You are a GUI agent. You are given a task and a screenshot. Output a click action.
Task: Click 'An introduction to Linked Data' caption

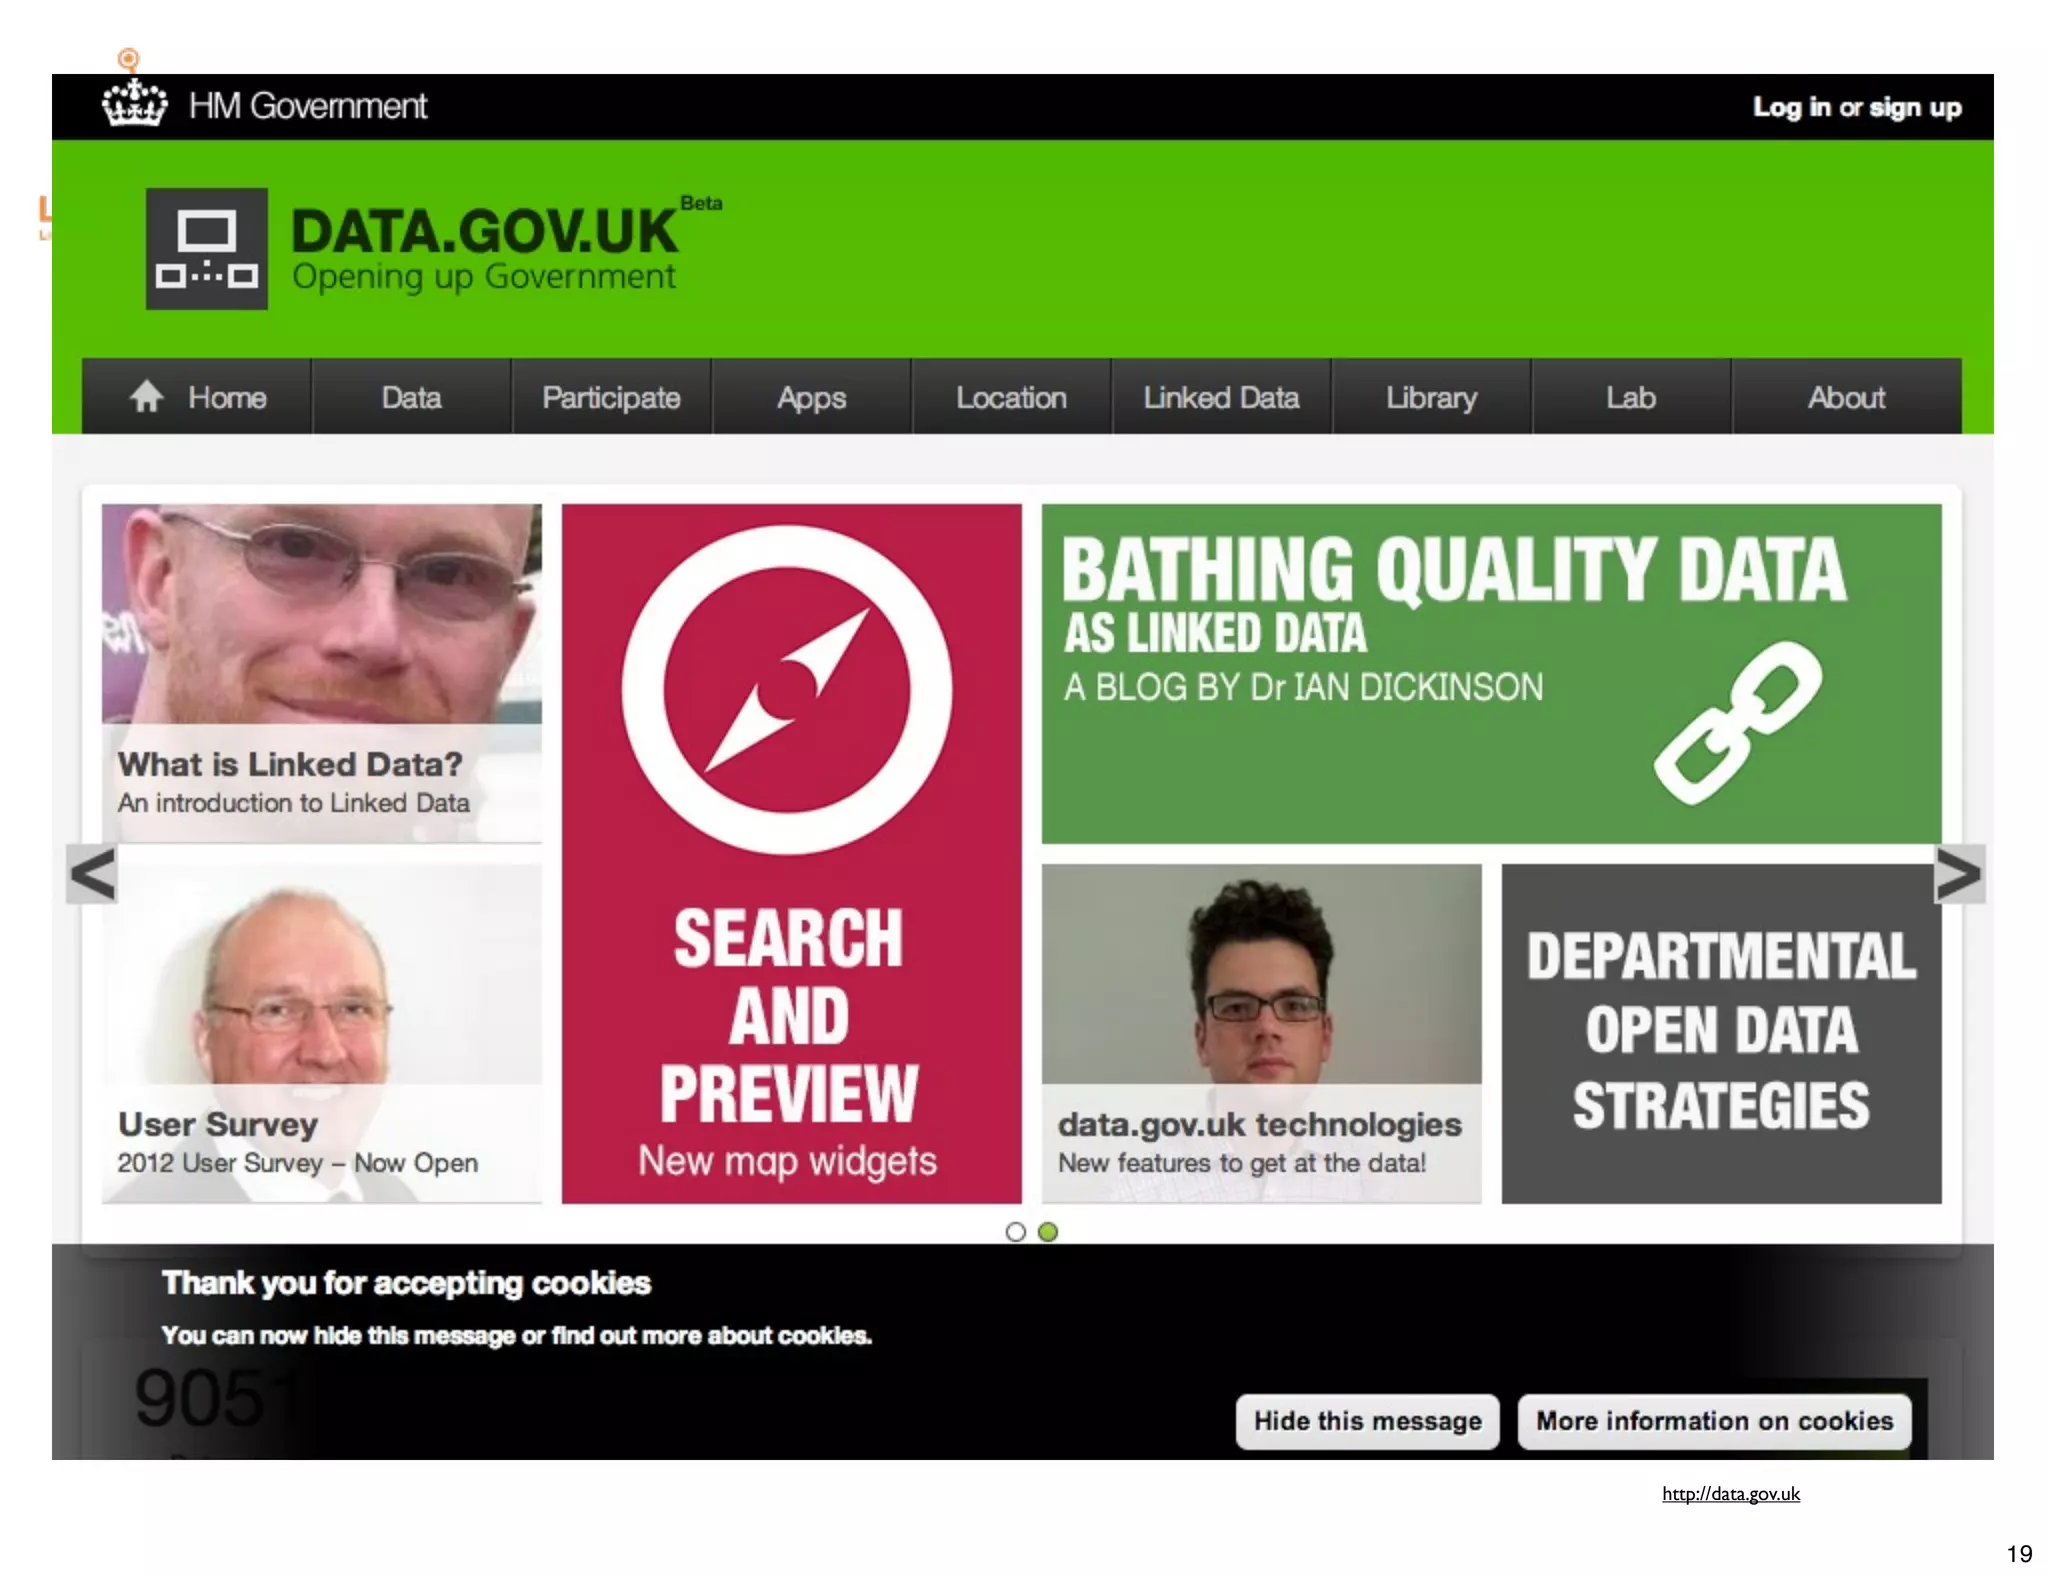(x=293, y=803)
